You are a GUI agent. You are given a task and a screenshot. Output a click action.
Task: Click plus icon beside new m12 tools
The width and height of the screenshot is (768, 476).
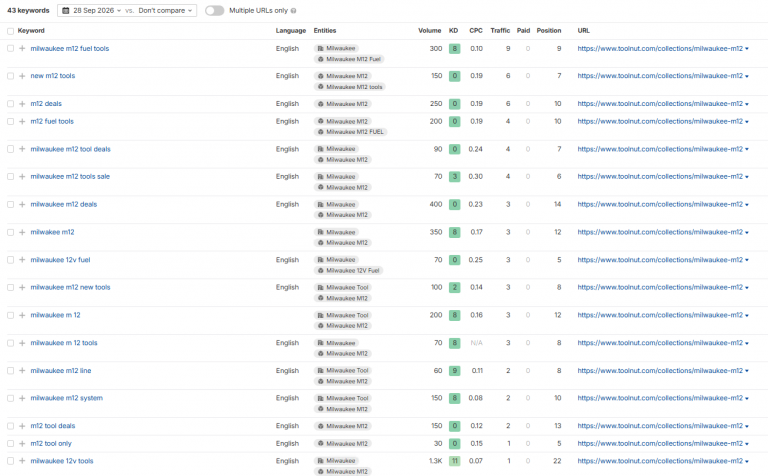pos(22,76)
